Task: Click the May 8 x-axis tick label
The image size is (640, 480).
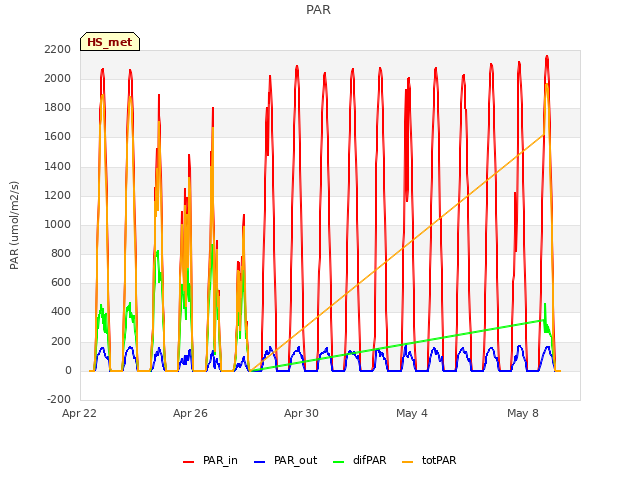Action: click(523, 413)
